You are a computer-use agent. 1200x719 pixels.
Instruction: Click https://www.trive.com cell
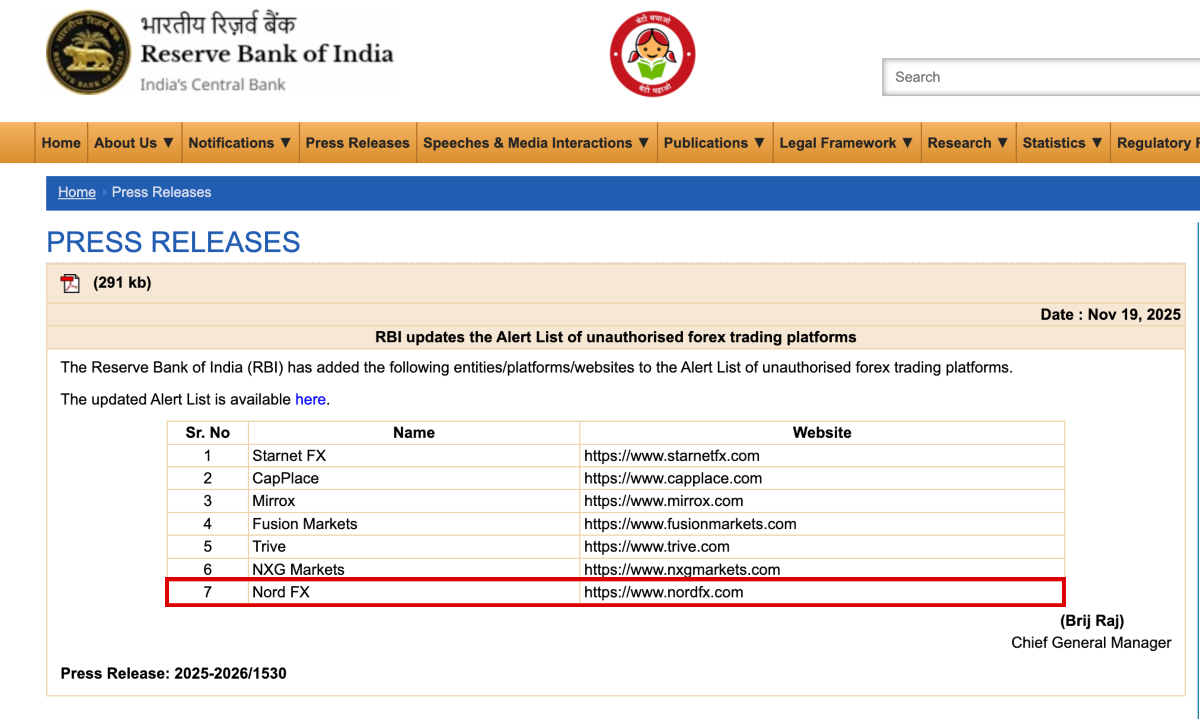click(x=822, y=547)
